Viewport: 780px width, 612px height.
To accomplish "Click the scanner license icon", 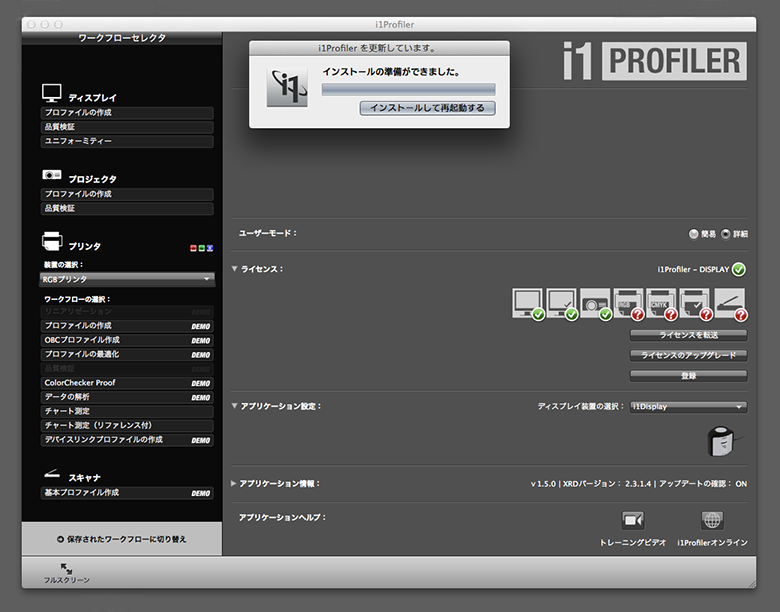I will [x=731, y=302].
